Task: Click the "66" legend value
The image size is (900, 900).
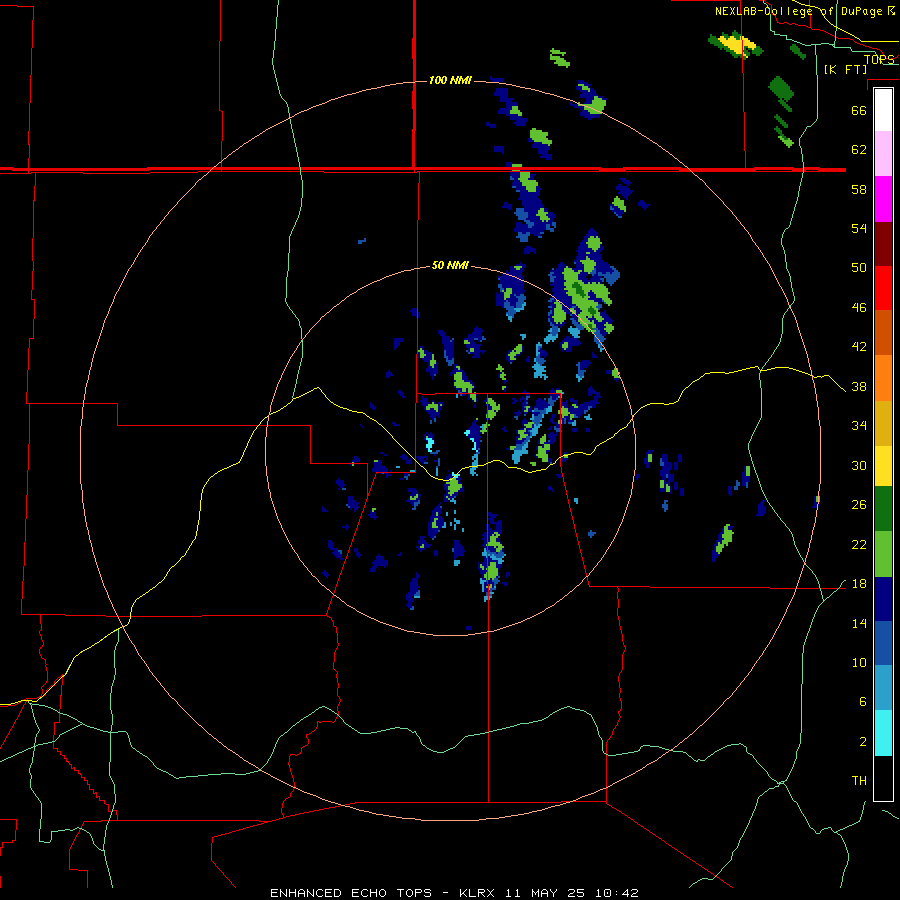Action: 859,110
